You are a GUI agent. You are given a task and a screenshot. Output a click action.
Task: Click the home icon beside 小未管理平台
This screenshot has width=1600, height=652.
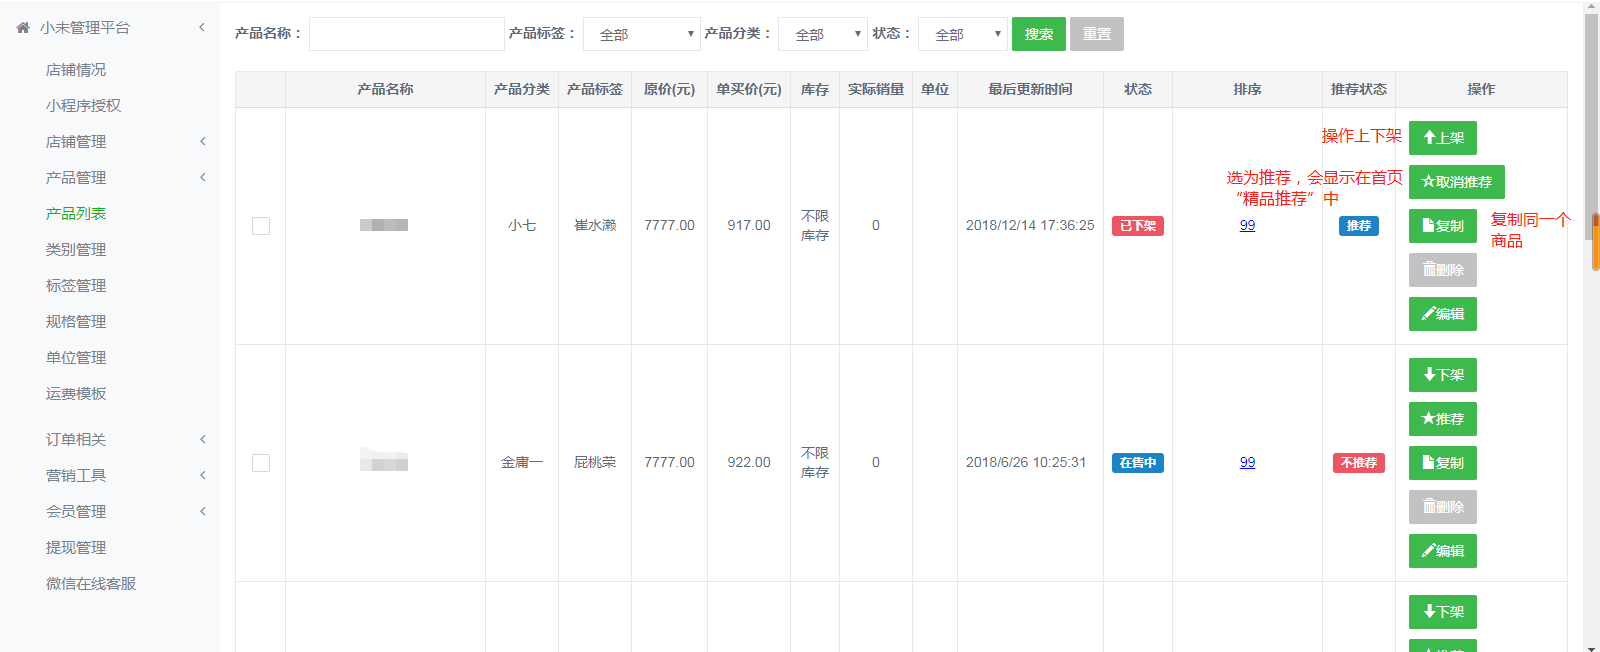pos(23,28)
